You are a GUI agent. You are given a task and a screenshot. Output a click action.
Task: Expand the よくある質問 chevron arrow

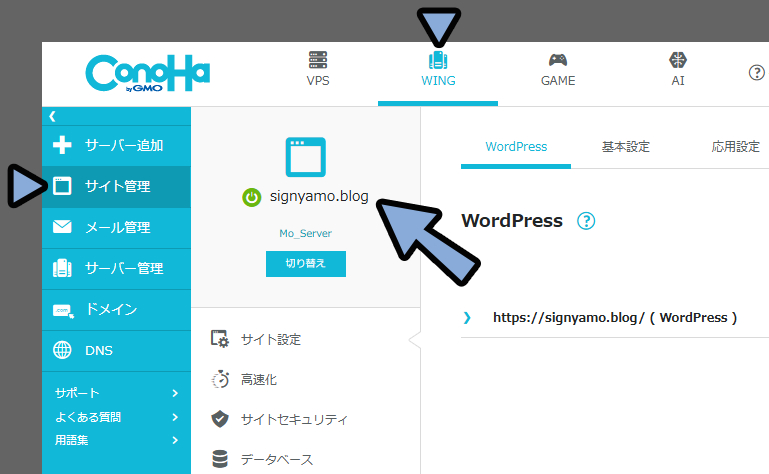pyautogui.click(x=175, y=417)
